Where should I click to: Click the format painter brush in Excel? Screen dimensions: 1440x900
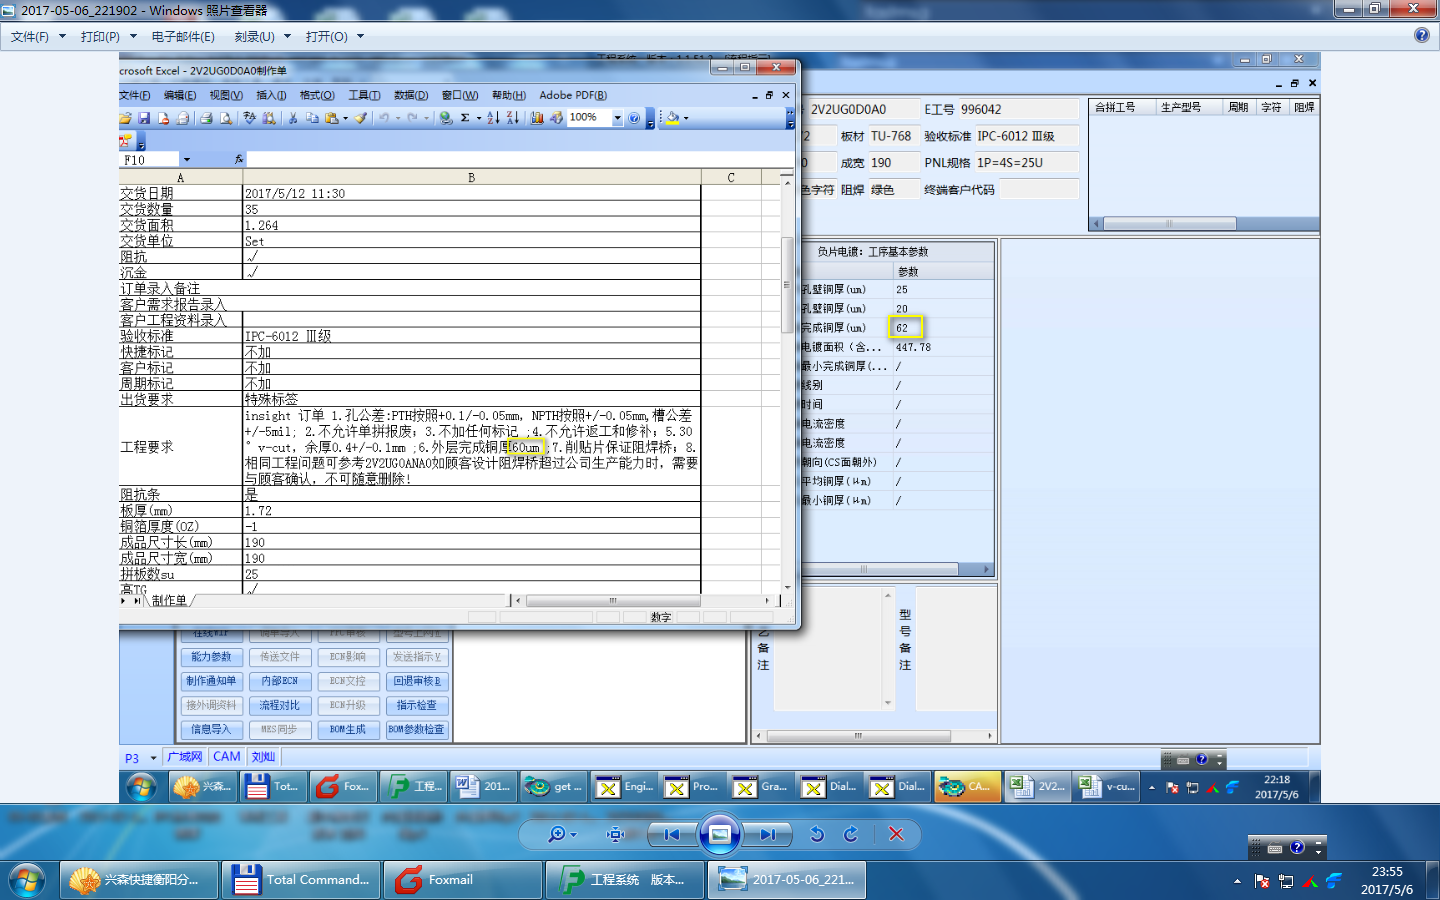(x=360, y=118)
